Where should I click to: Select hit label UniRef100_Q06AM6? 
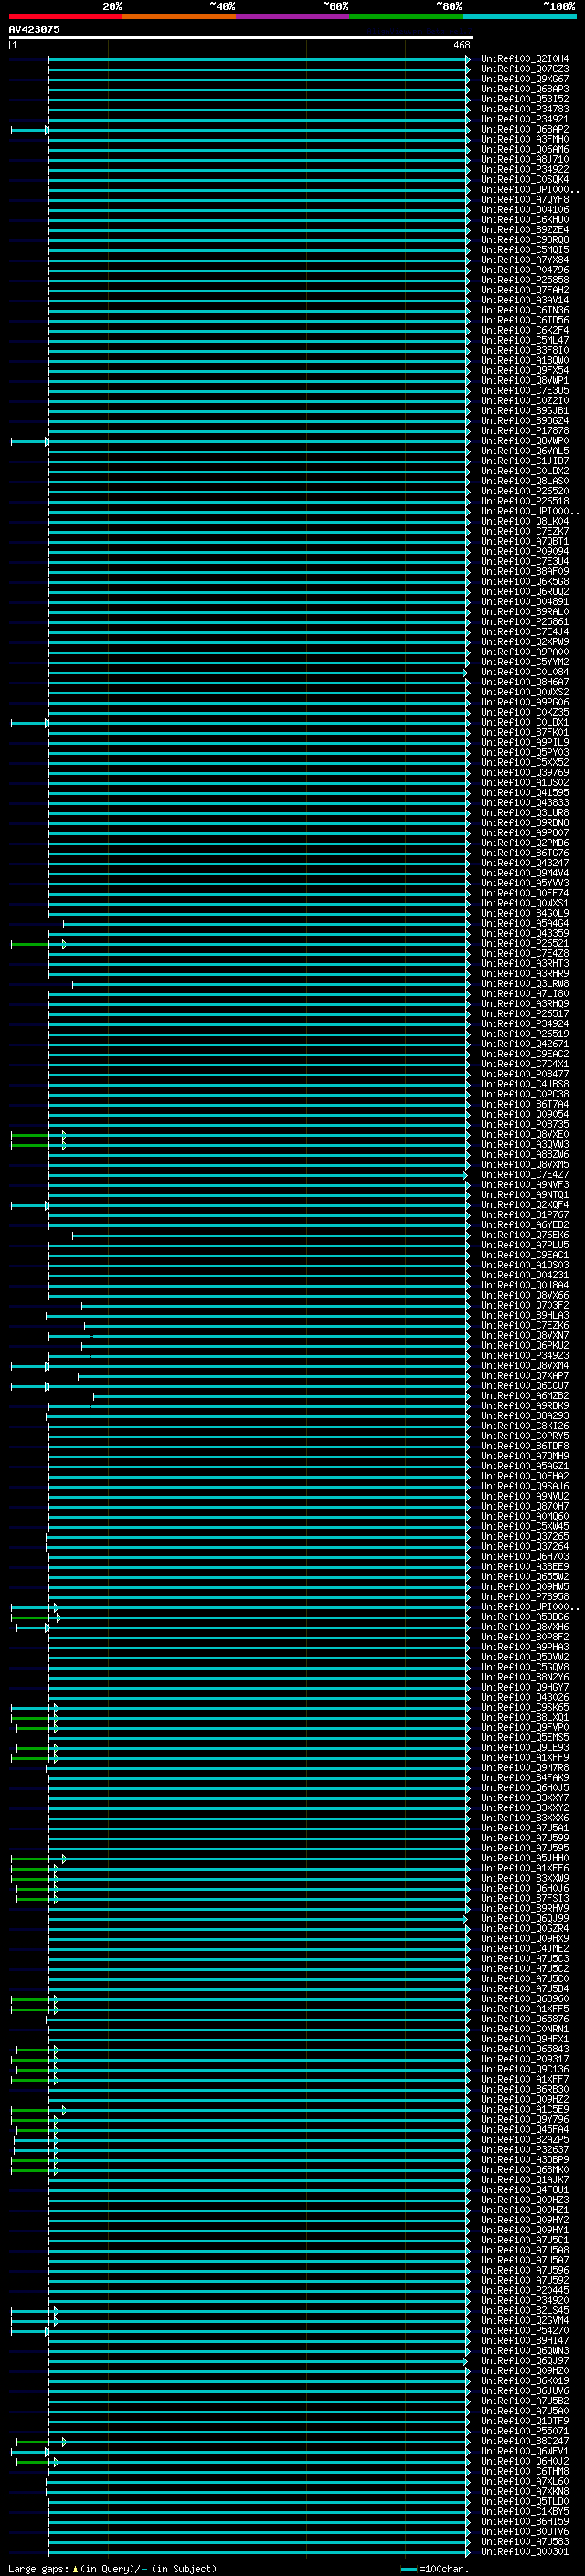point(525,149)
